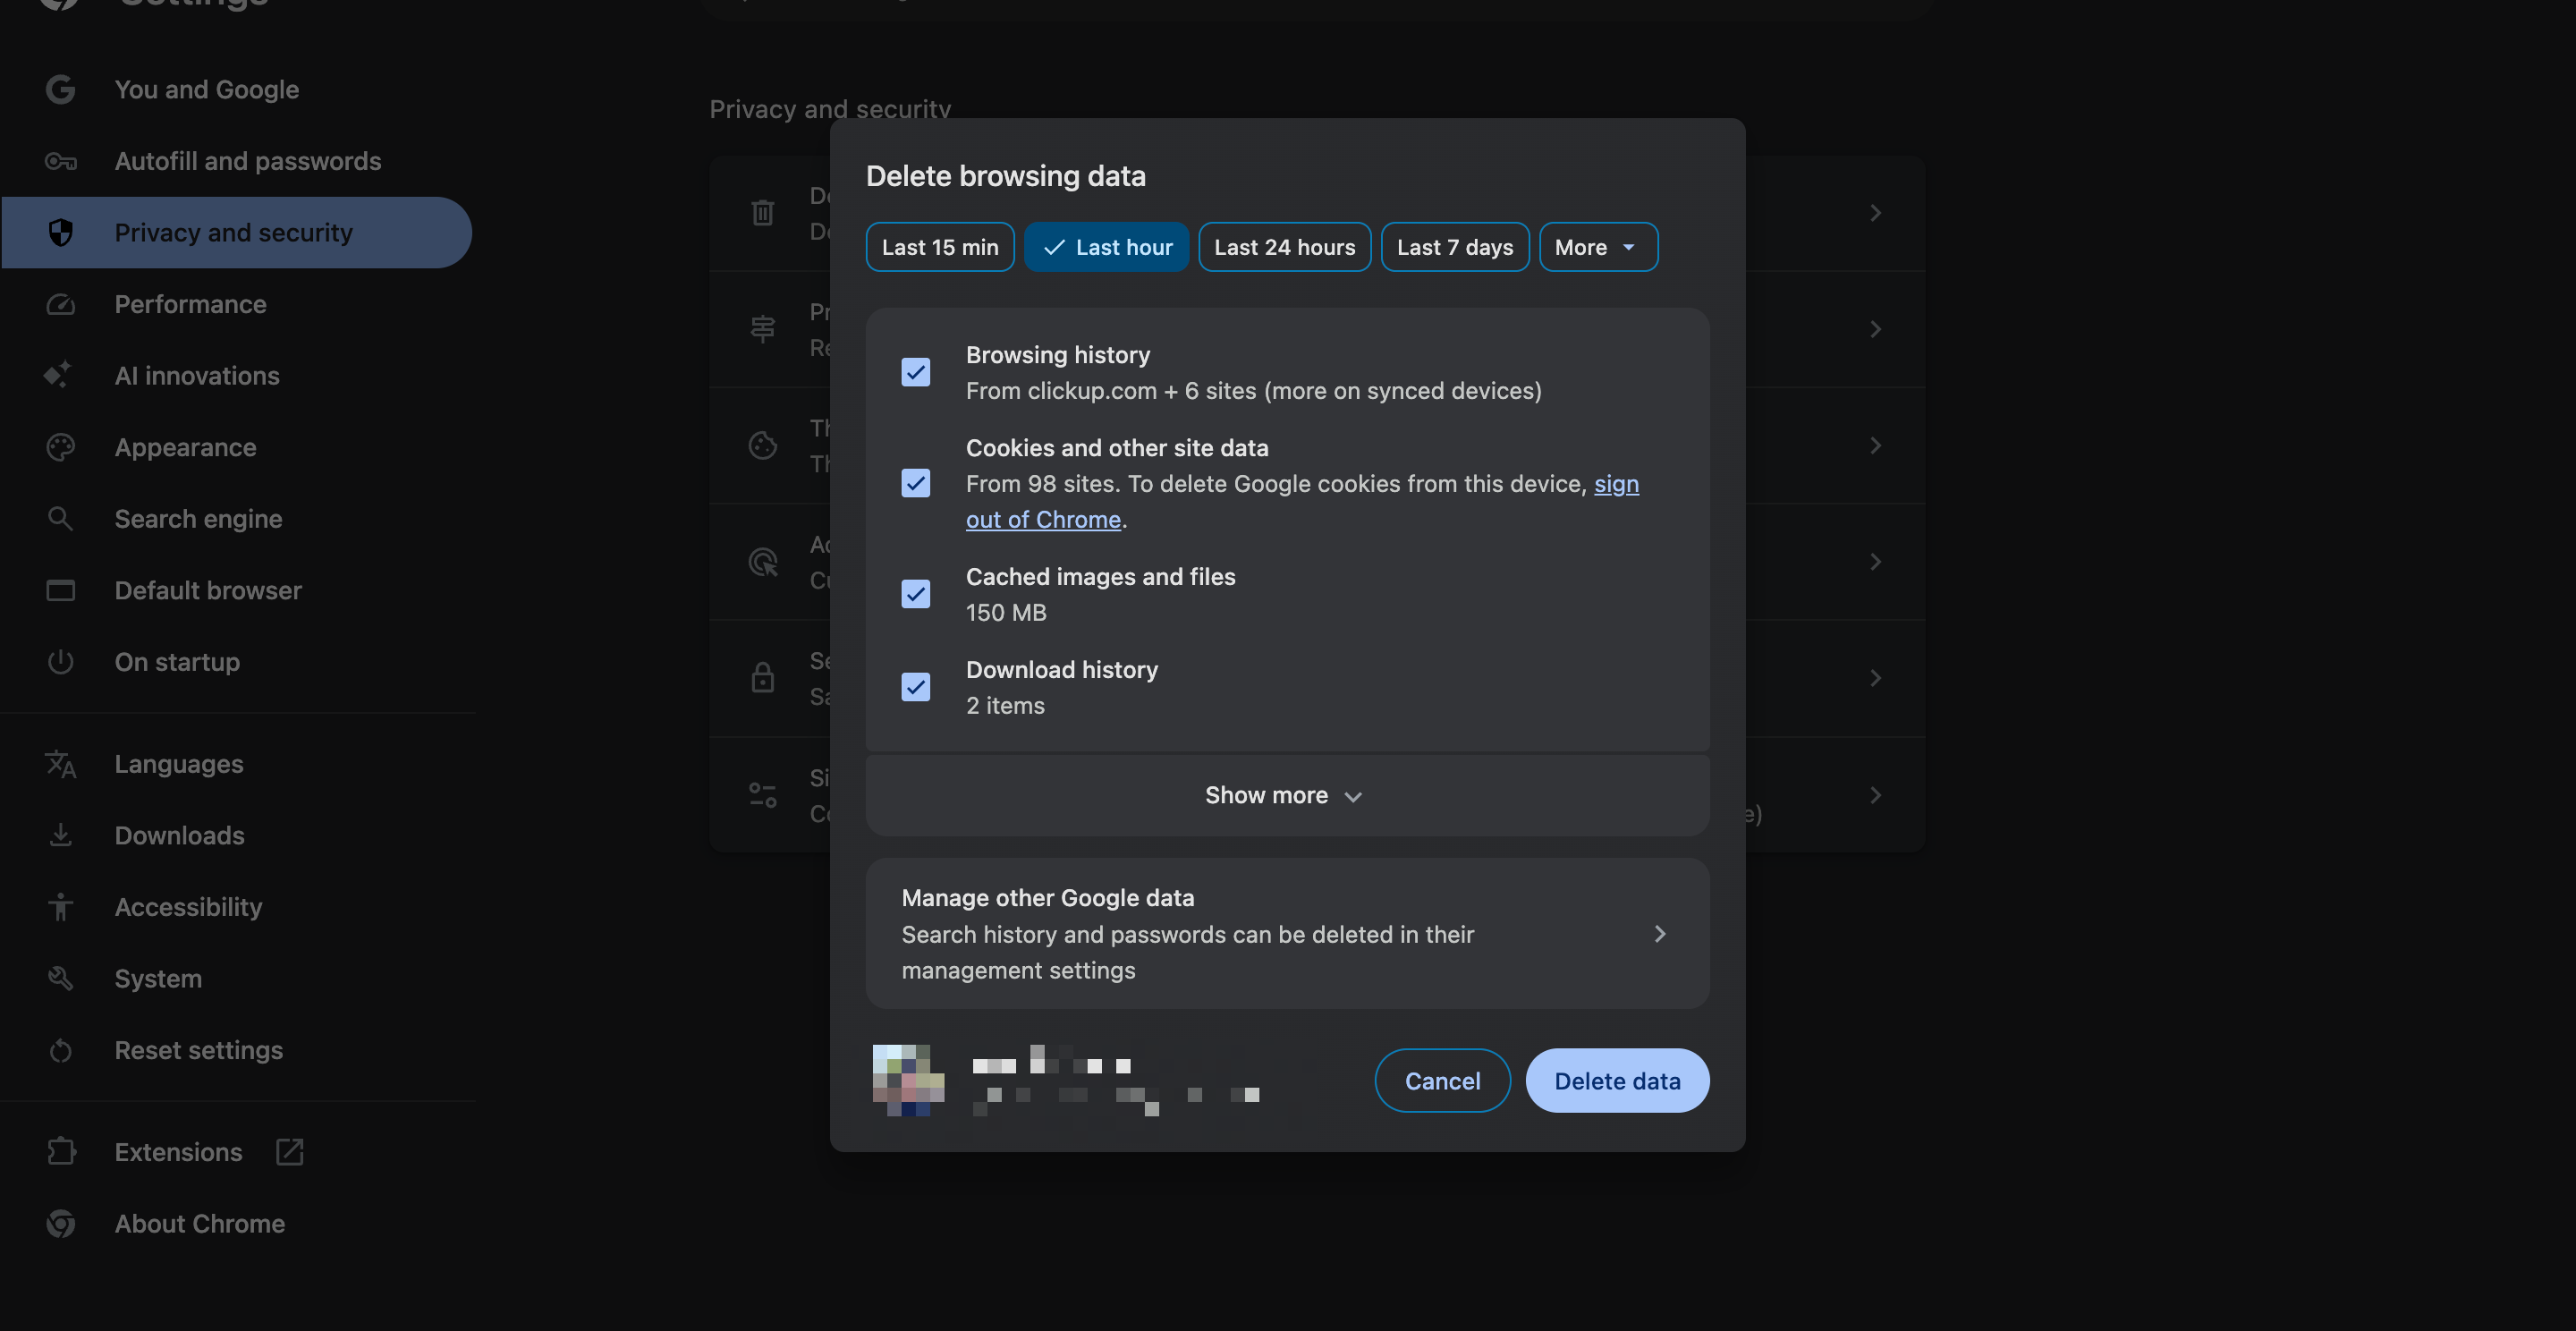
Task: Select the Privacy and security shield icon
Action: pos(60,232)
